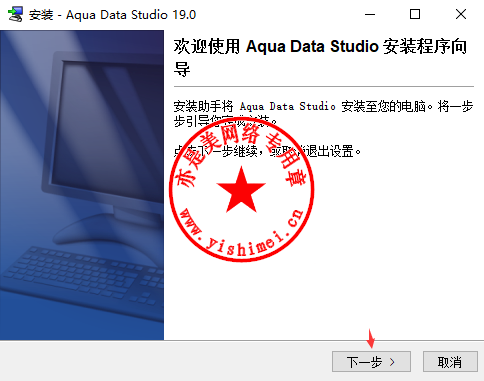This screenshot has width=484, height=381.
Task: Cancel setup via the 取消 button
Action: tap(450, 362)
